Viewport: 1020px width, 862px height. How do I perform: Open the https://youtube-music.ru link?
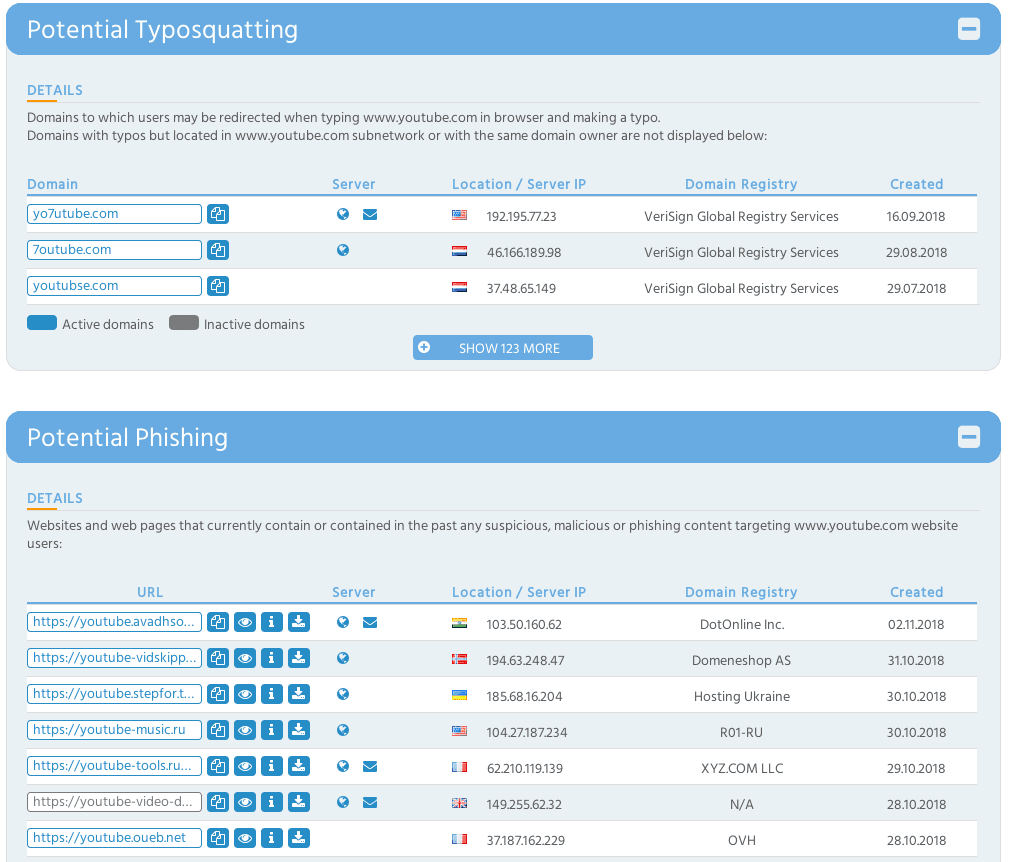point(114,730)
